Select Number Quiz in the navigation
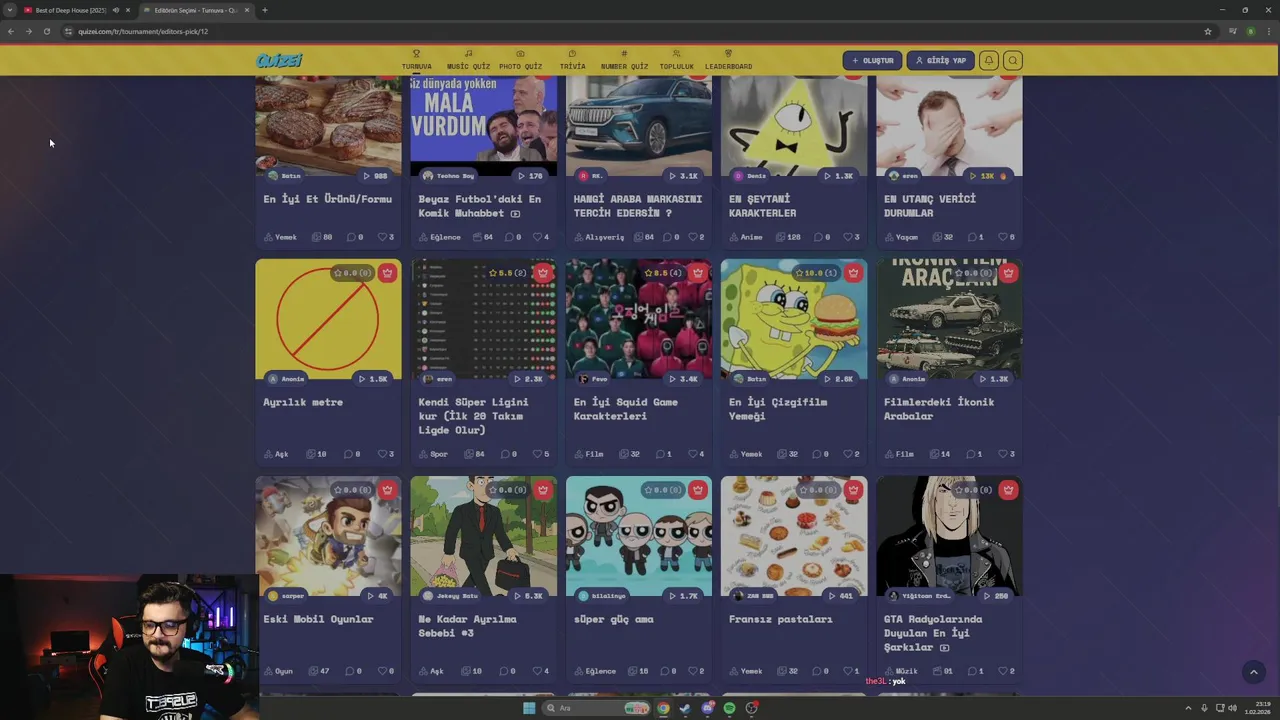This screenshot has width=1280, height=720. pyautogui.click(x=624, y=60)
